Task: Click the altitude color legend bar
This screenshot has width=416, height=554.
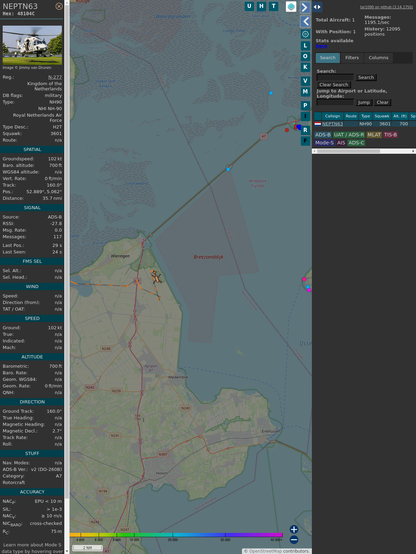Action: [176, 535]
